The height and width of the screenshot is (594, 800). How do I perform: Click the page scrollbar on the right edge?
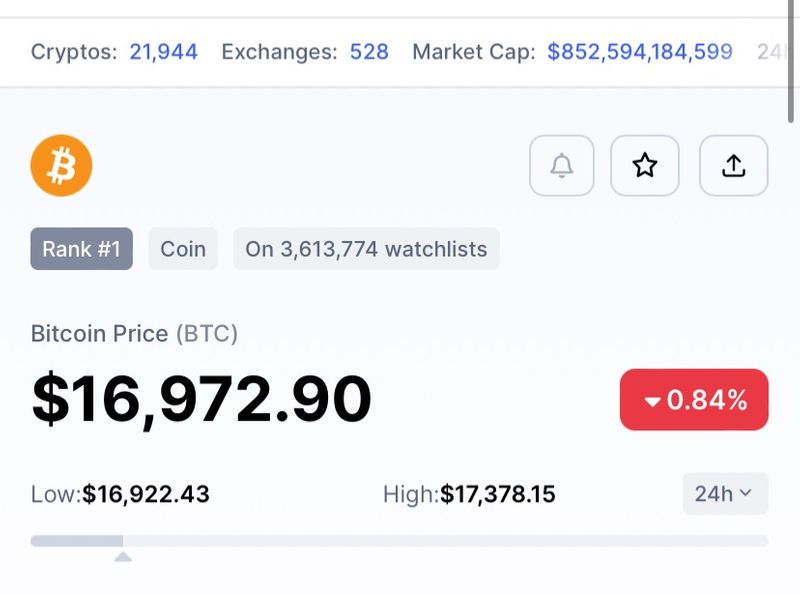793,60
